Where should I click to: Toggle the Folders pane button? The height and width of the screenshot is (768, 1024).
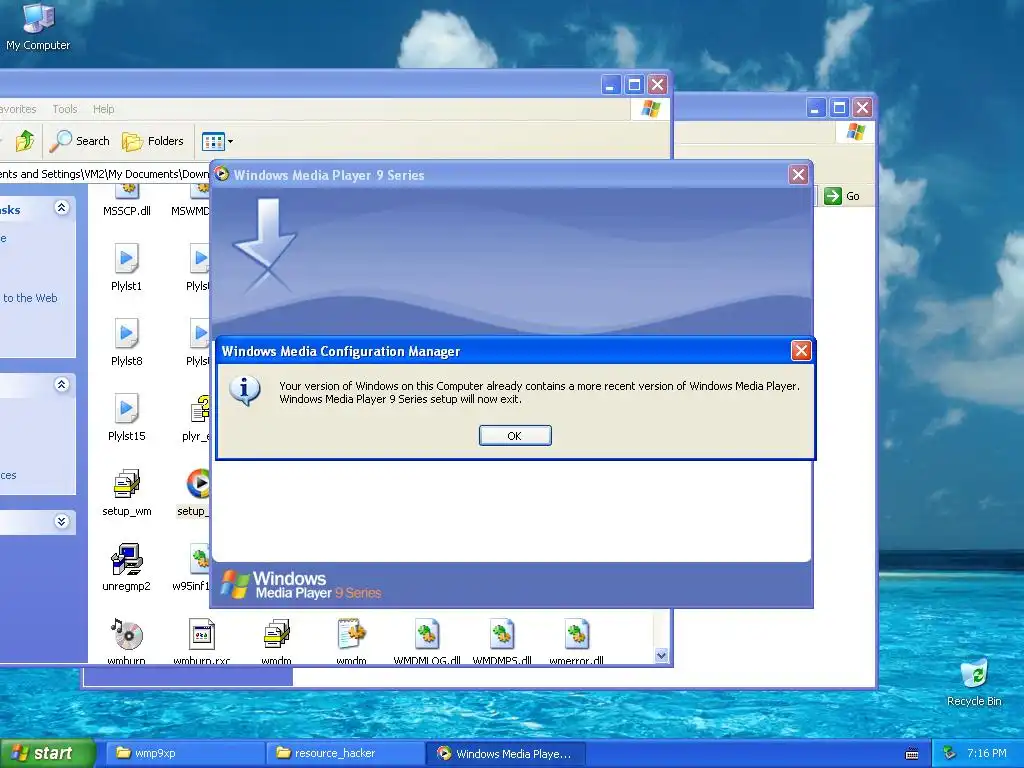[153, 140]
